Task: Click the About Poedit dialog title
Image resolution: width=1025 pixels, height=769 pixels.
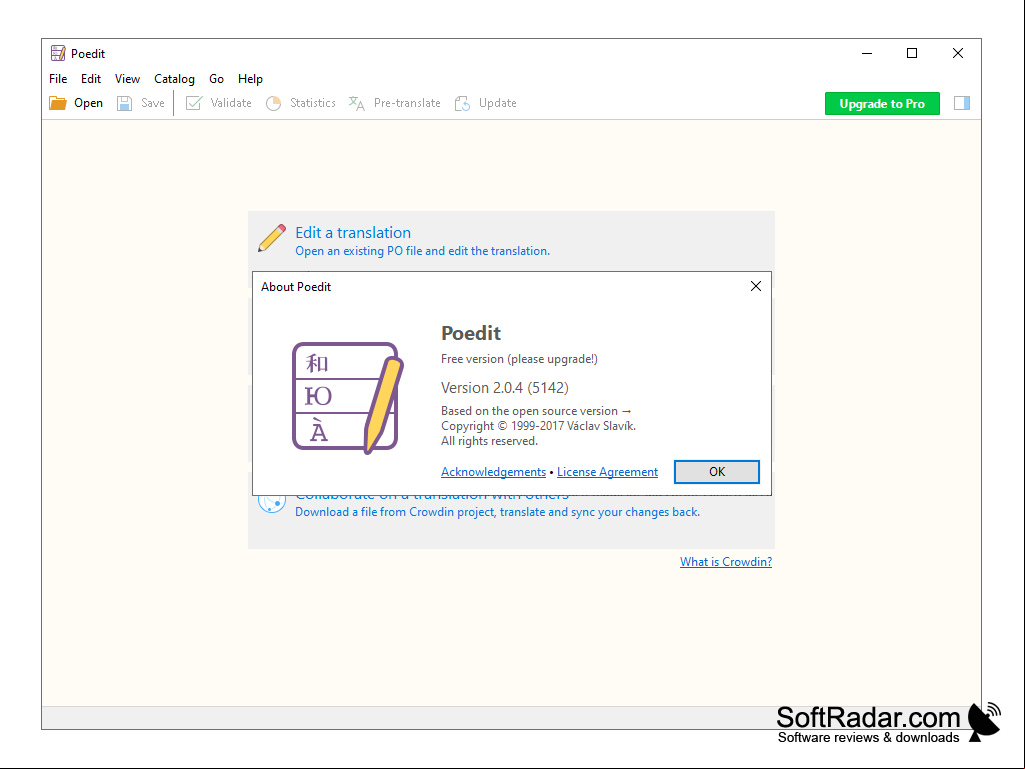Action: pyautogui.click(x=296, y=286)
